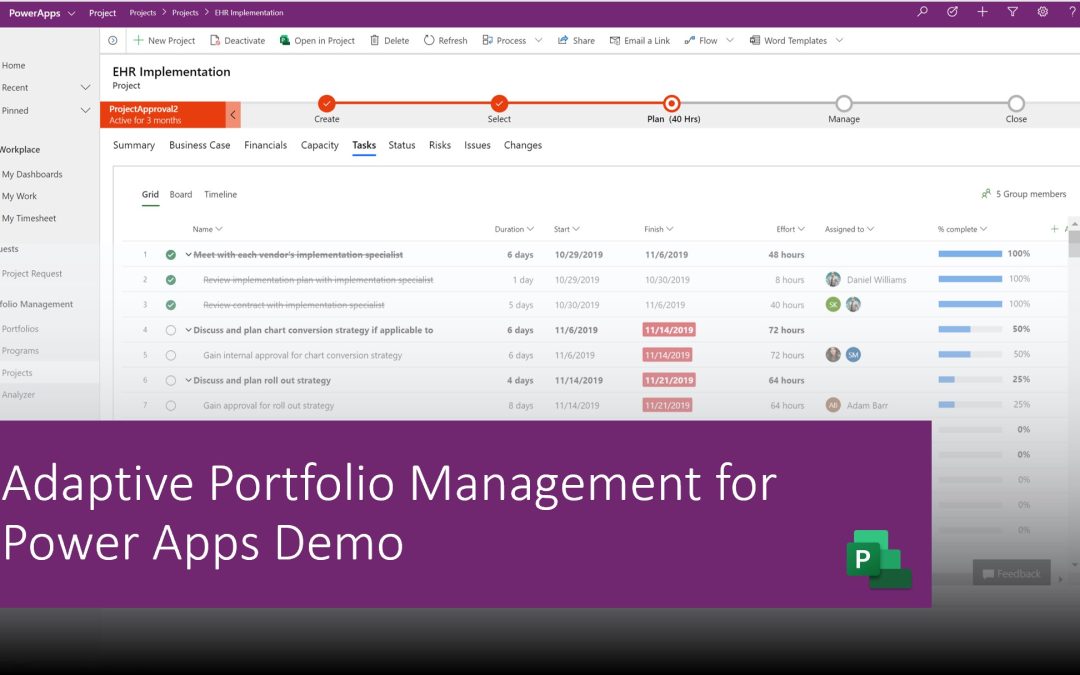Collapse 'Discuss and plan roll out strategy' group
The width and height of the screenshot is (1080, 675).
[x=188, y=381]
